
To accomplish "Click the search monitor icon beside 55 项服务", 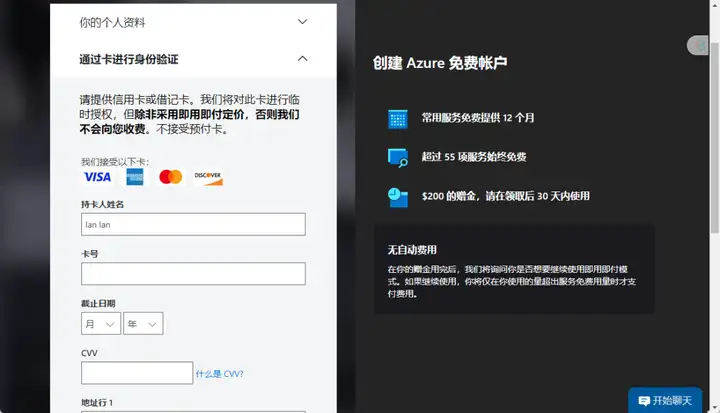I will pyautogui.click(x=398, y=158).
